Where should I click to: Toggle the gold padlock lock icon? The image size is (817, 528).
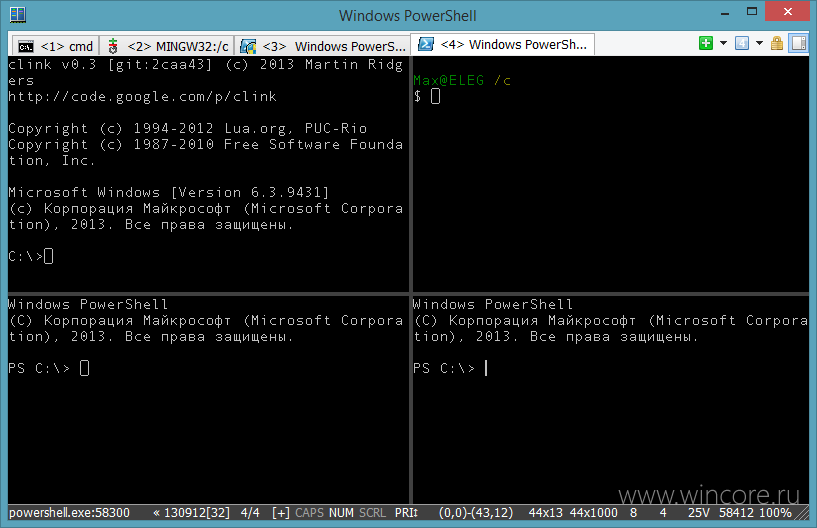777,43
